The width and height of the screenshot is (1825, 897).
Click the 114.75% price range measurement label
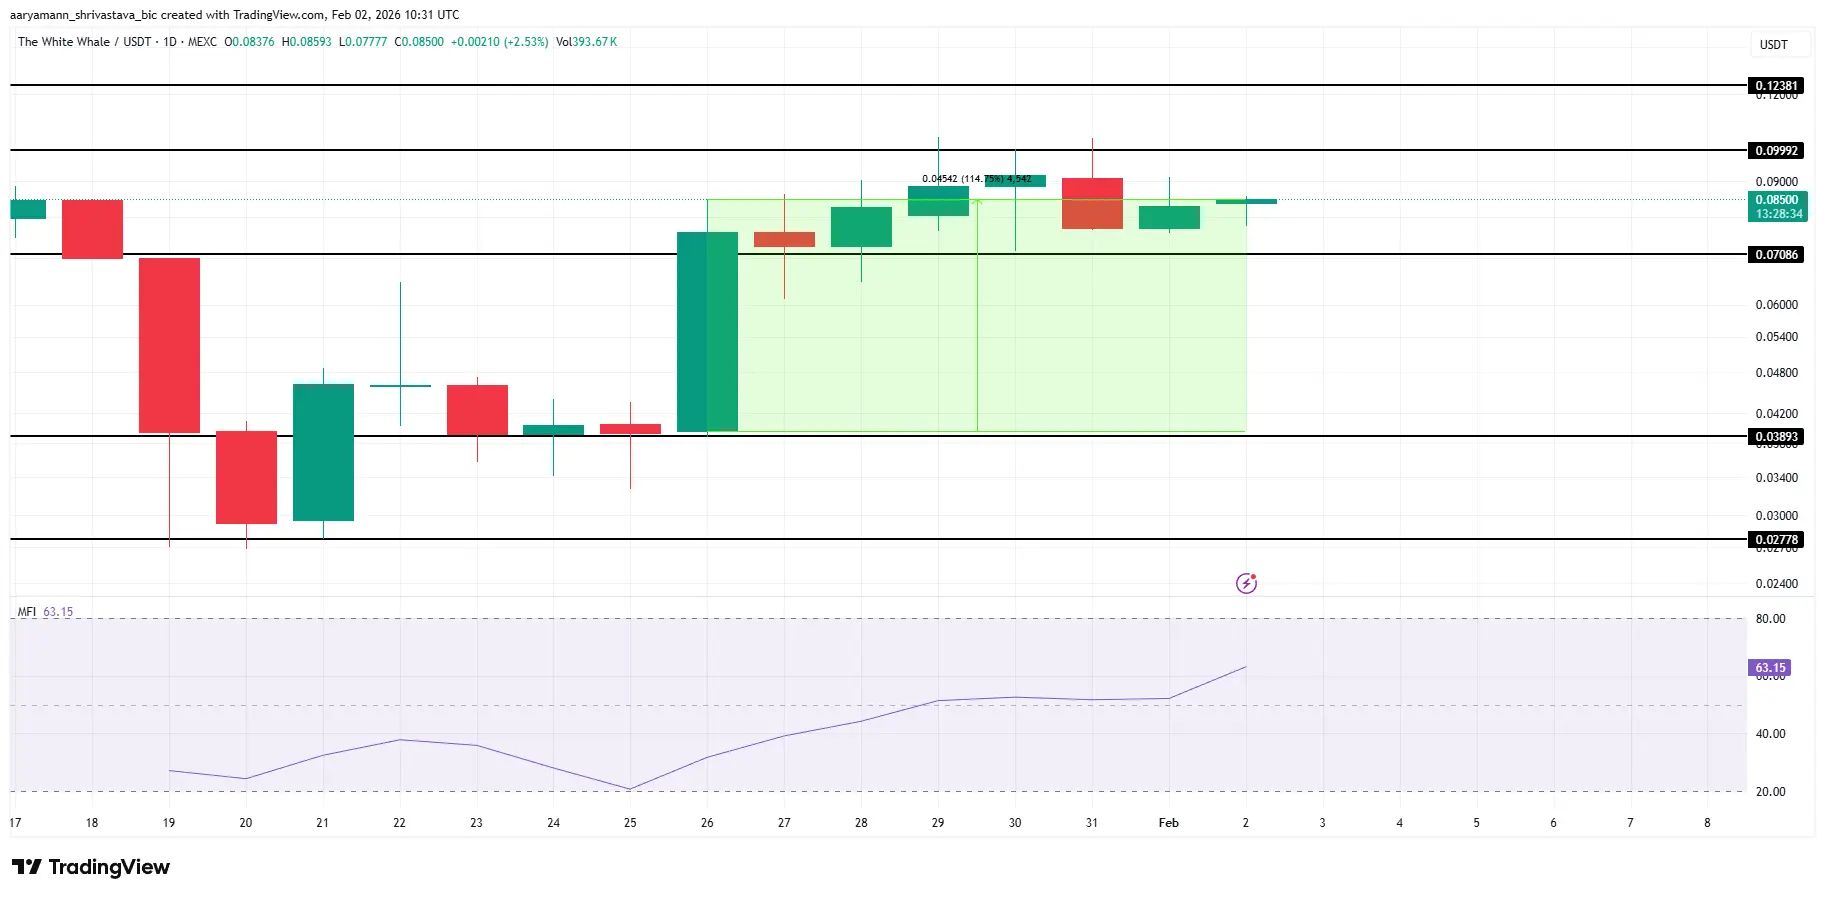coord(975,179)
